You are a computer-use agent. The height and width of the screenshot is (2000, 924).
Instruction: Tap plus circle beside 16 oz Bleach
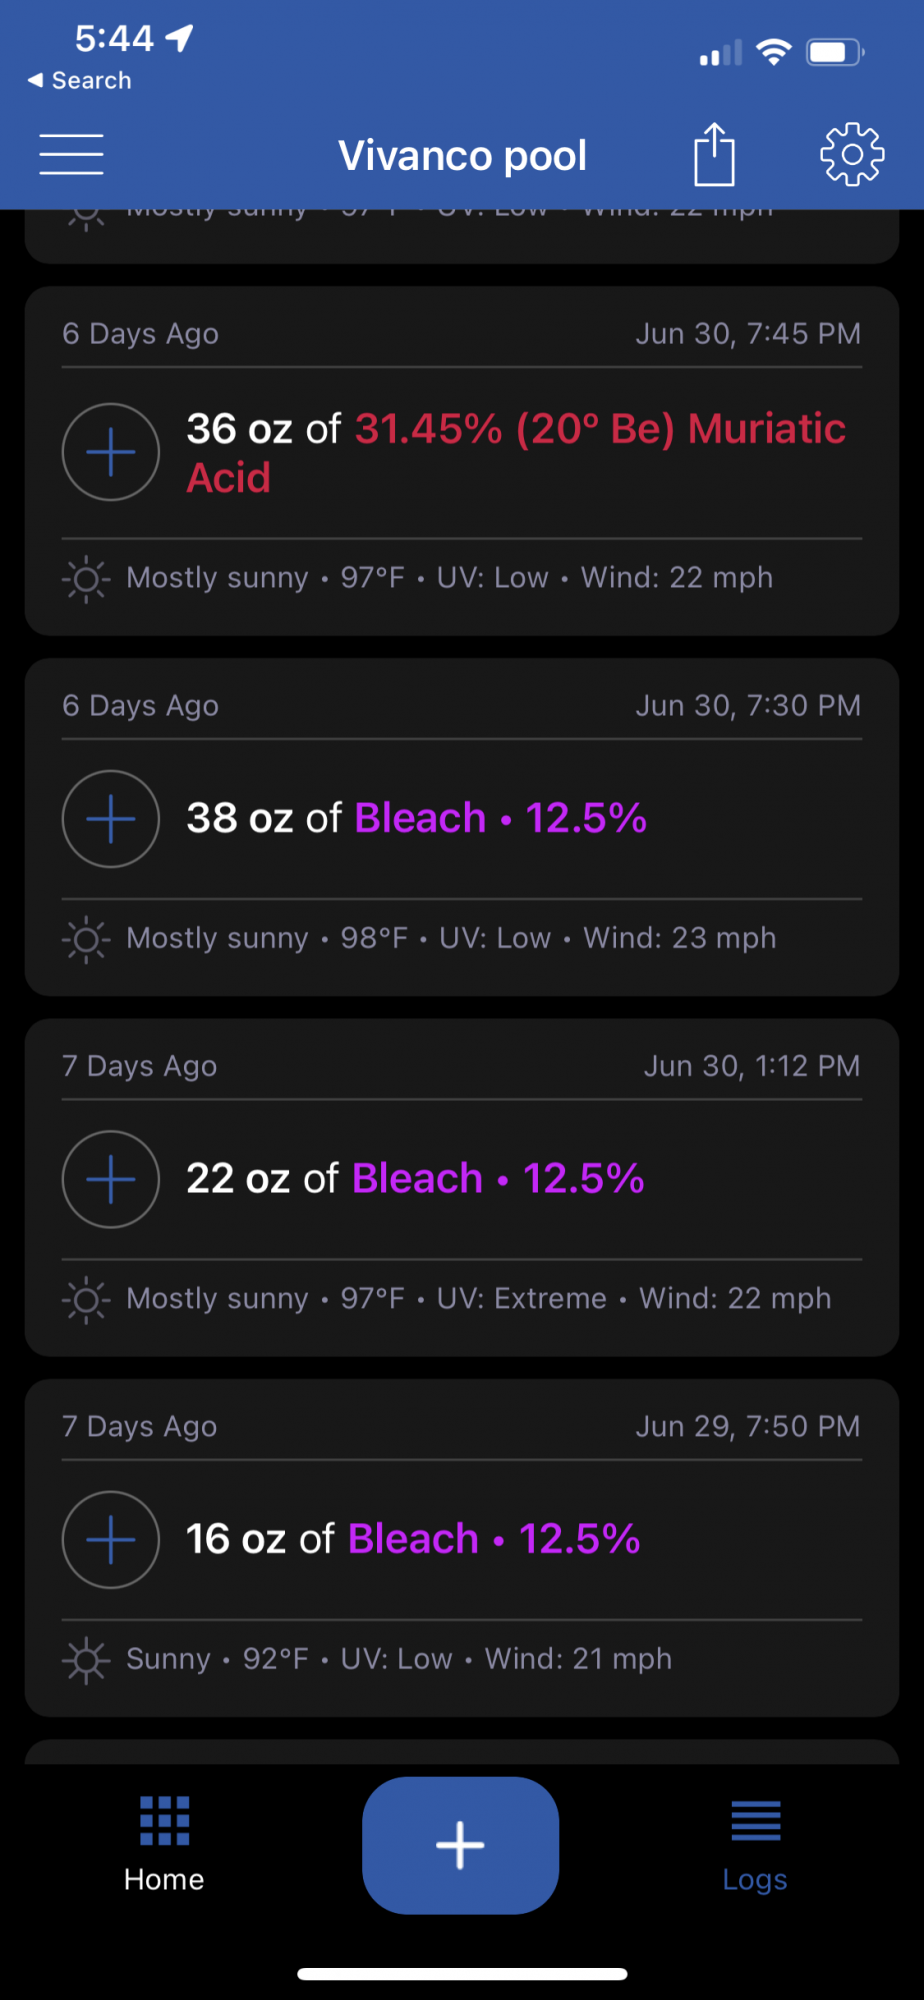click(x=111, y=1539)
